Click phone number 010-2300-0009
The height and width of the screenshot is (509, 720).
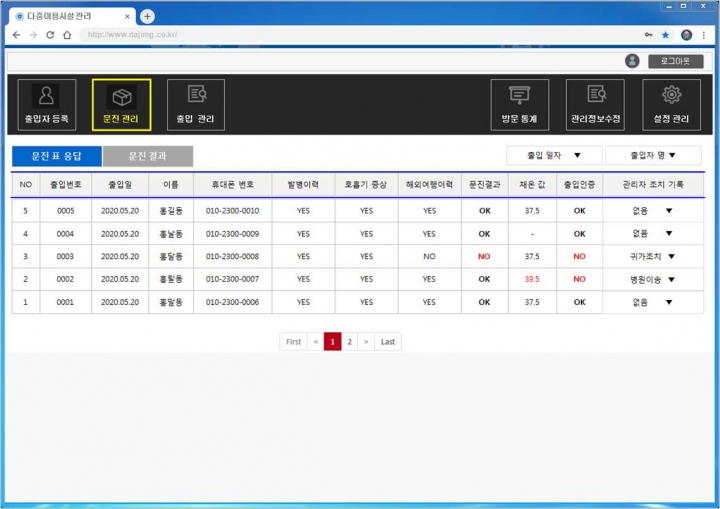click(x=232, y=234)
